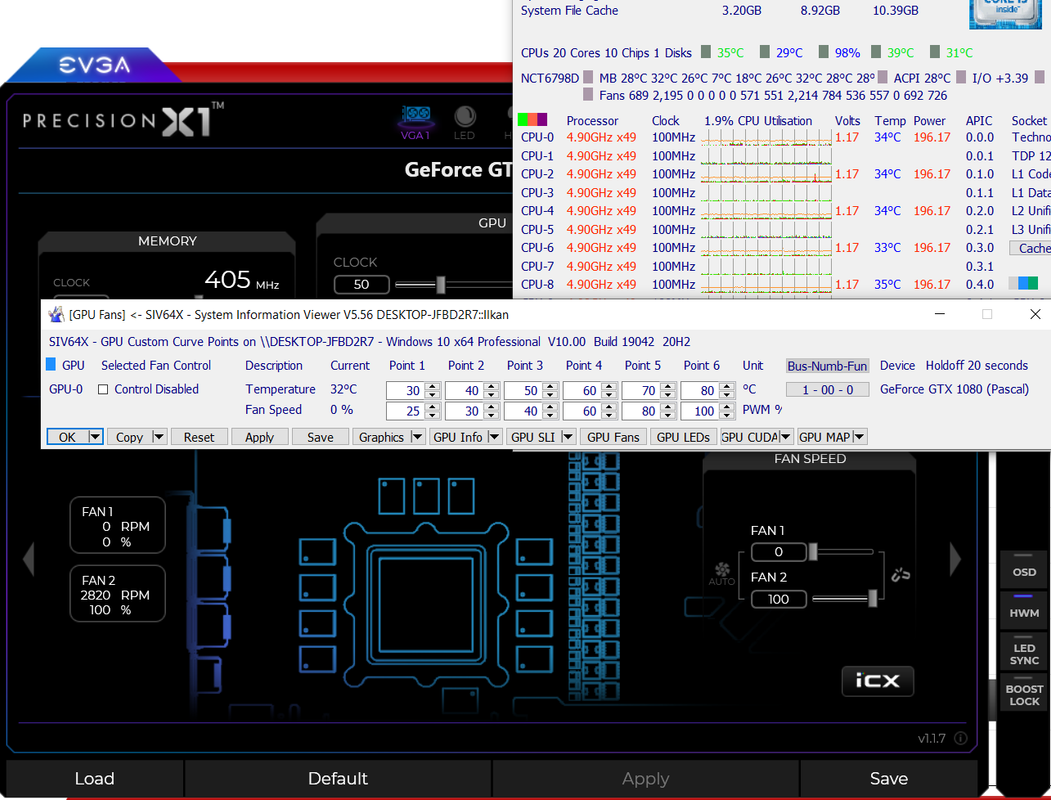
Task: Click the SIV wizard icon in GPU Fans title bar
Action: (56, 314)
